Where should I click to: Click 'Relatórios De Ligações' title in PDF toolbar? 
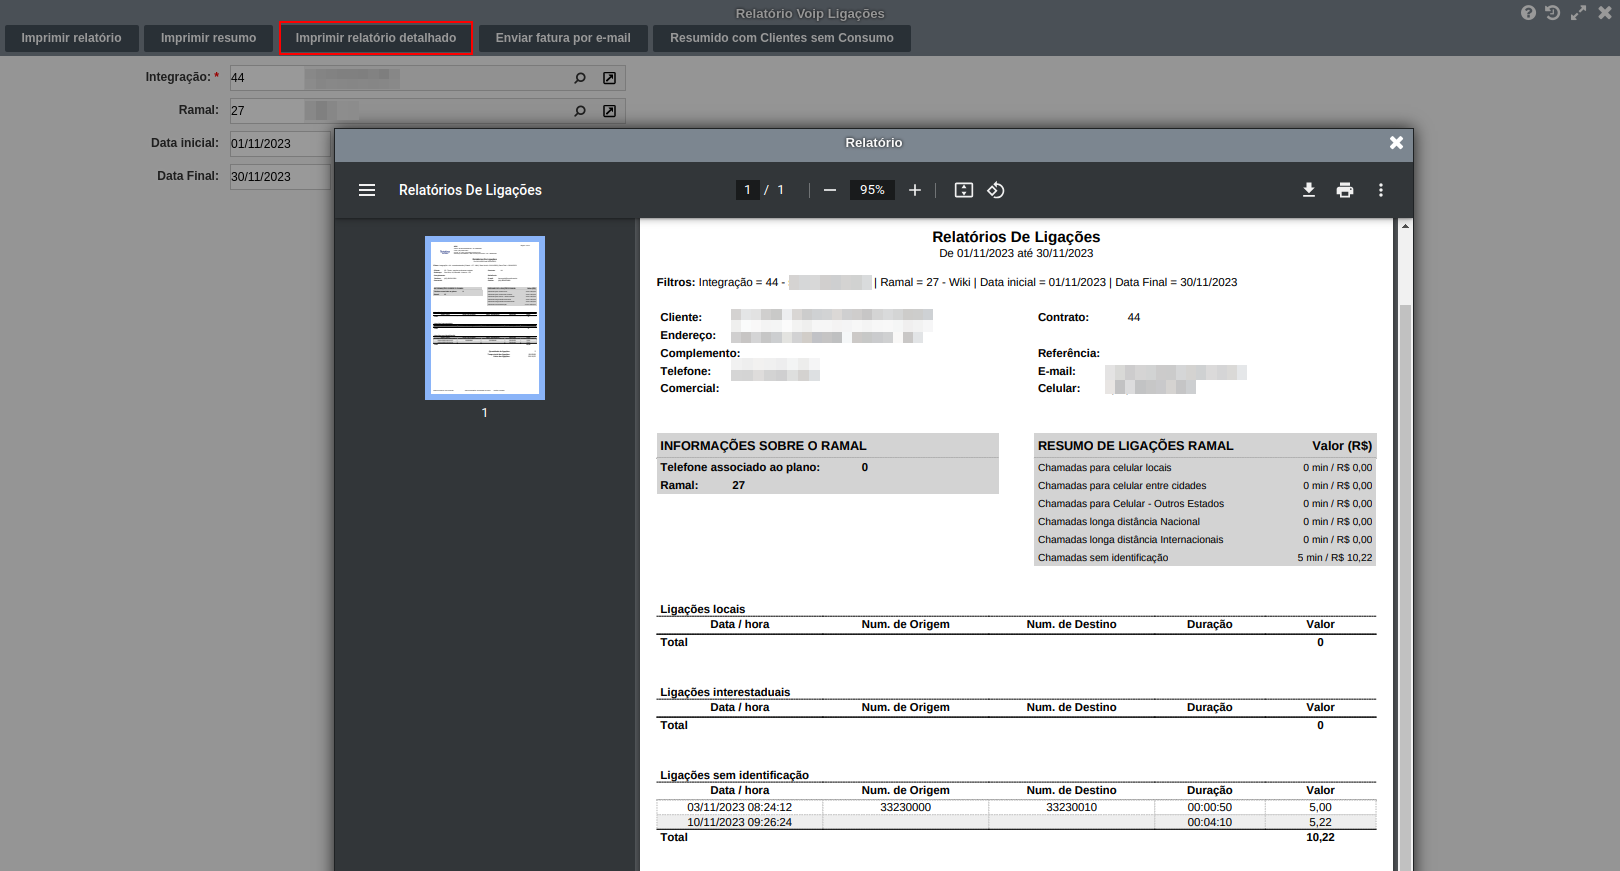(x=470, y=190)
